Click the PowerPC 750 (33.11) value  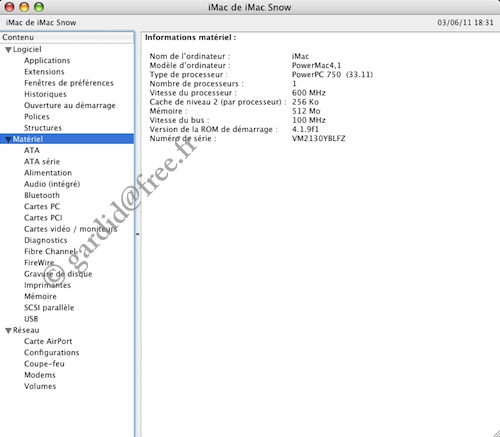(332, 75)
